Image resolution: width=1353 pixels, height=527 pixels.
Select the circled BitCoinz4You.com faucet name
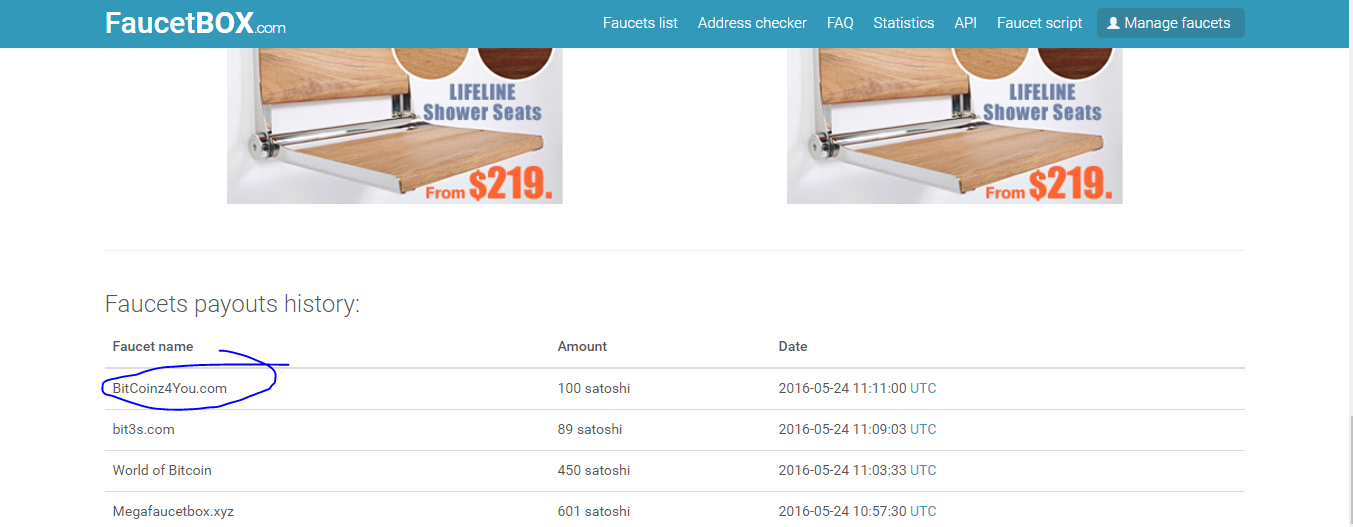(x=169, y=388)
